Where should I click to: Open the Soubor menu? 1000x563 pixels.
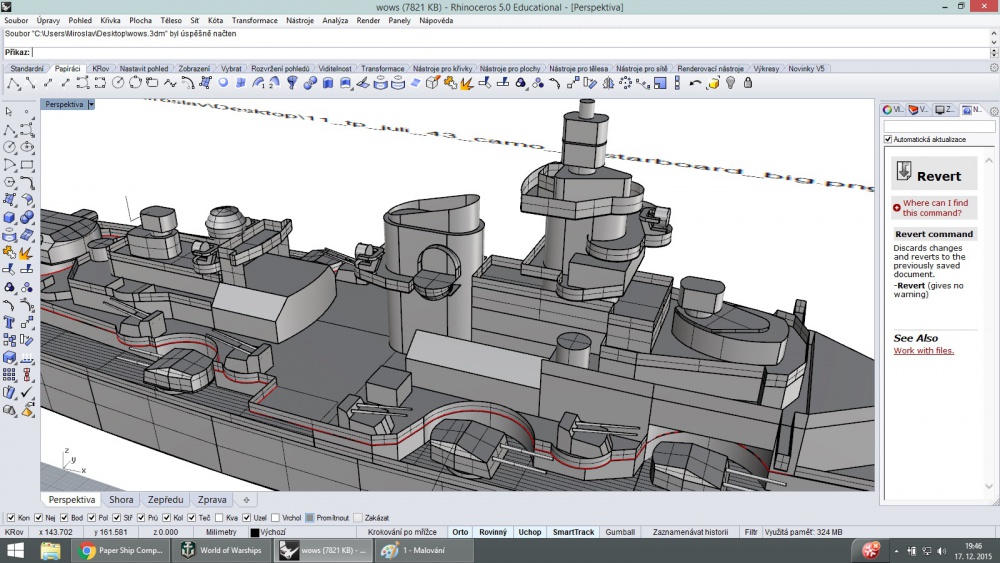(x=17, y=20)
